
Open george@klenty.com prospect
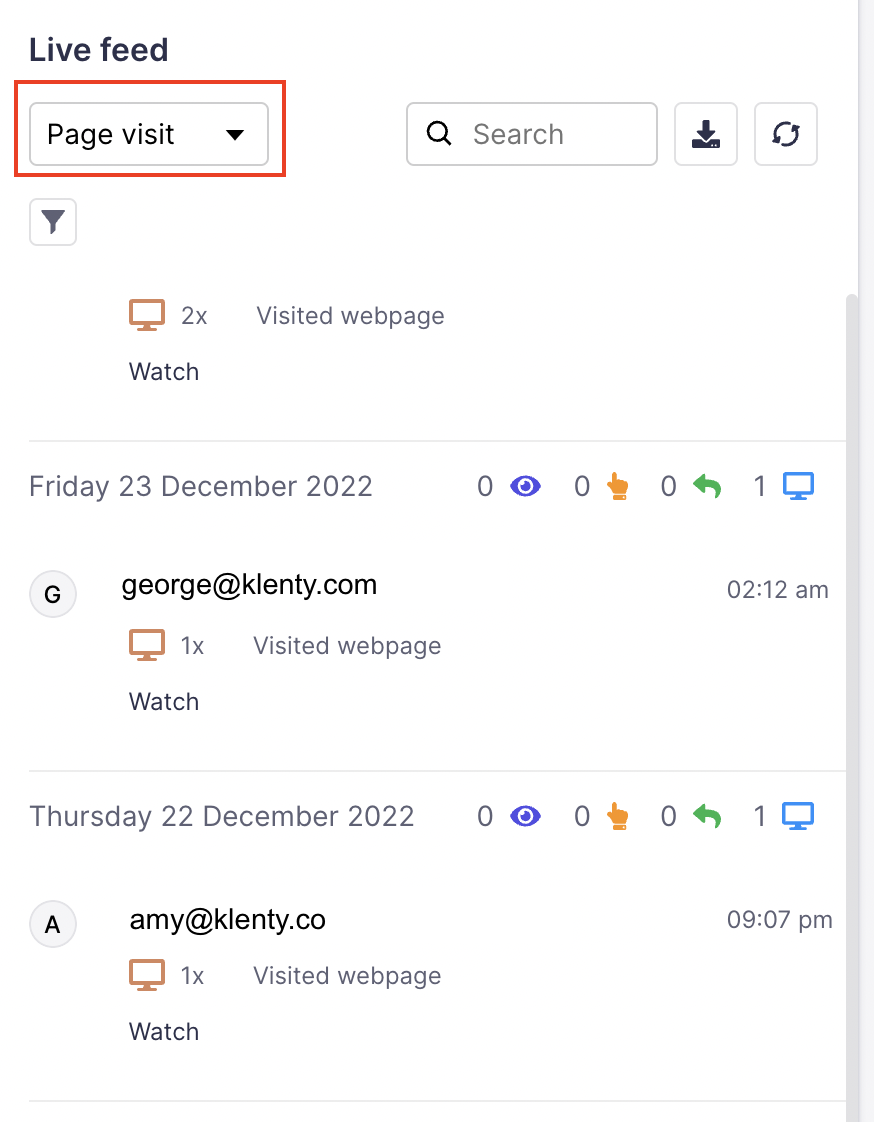pyautogui.click(x=249, y=585)
